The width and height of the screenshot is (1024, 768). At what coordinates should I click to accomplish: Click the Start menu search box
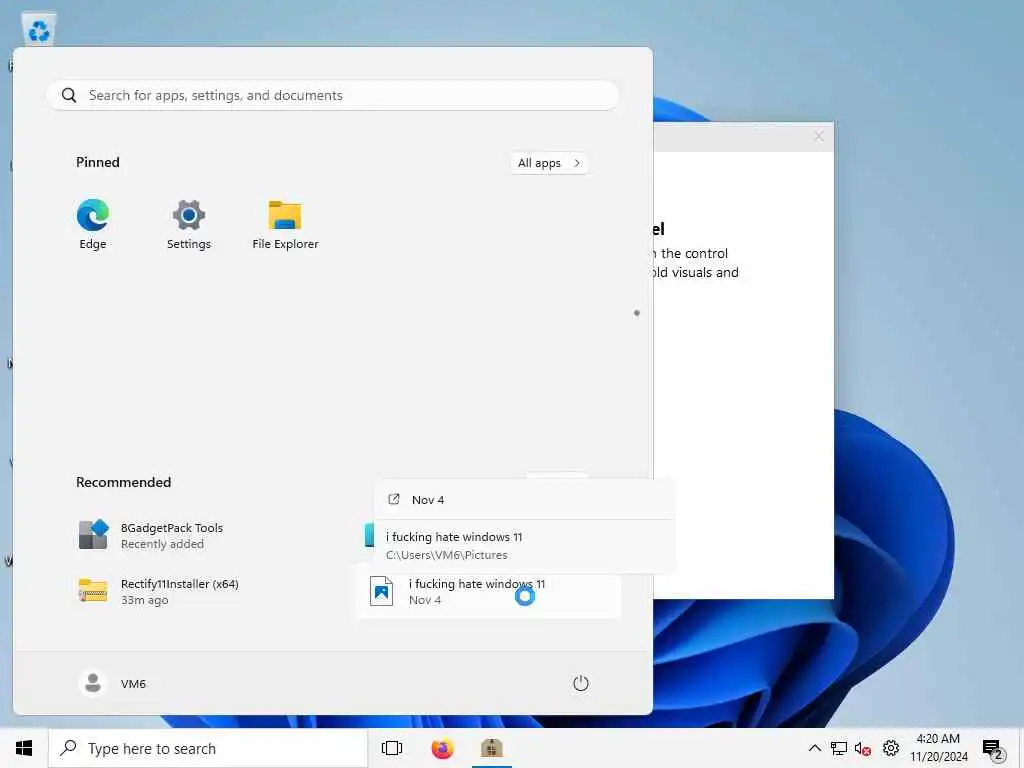tap(332, 95)
